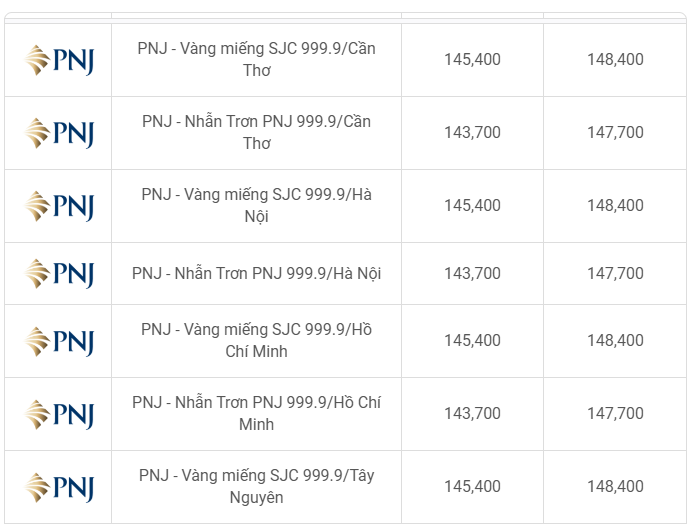
Task: Click the 147,700 sell price for Nhẫn Trơn Cần Thơ
Action: pos(615,132)
